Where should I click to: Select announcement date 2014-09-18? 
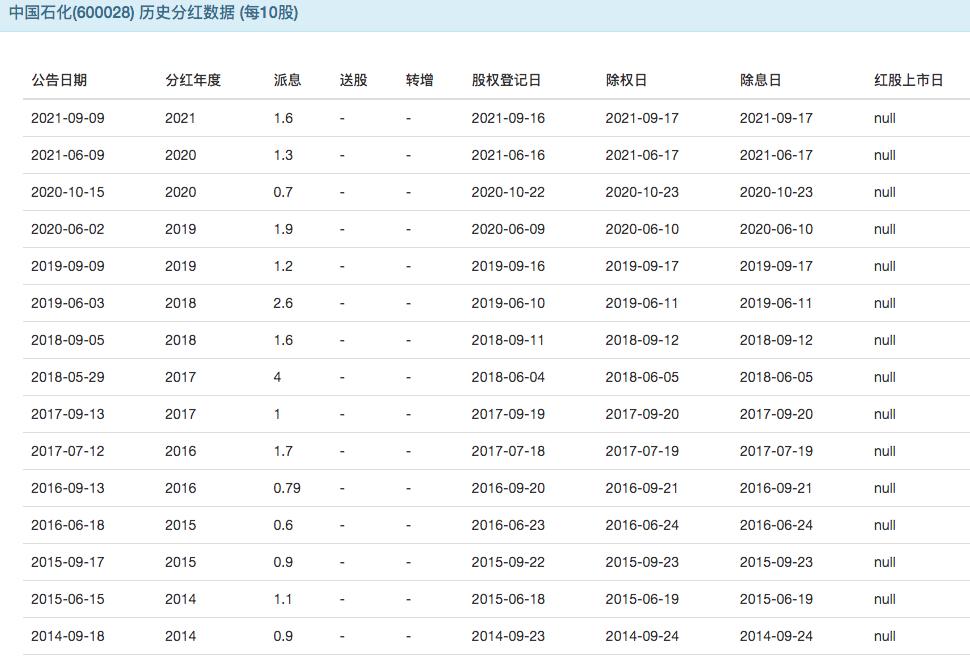(68, 636)
